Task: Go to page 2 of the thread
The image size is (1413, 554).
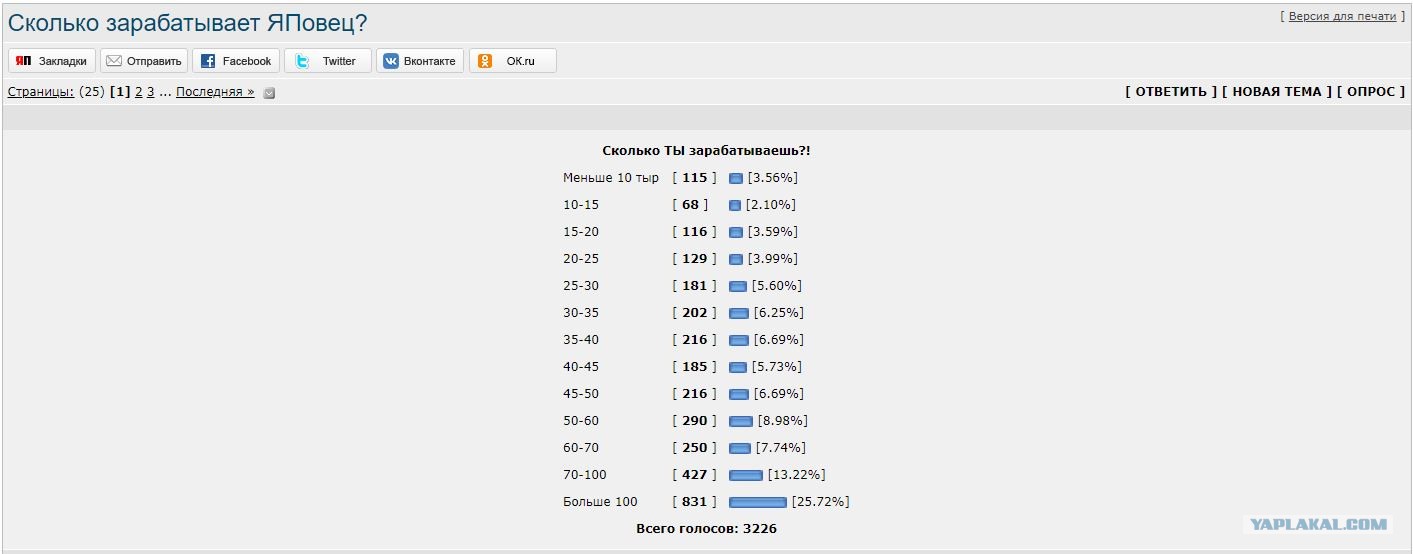Action: [139, 92]
